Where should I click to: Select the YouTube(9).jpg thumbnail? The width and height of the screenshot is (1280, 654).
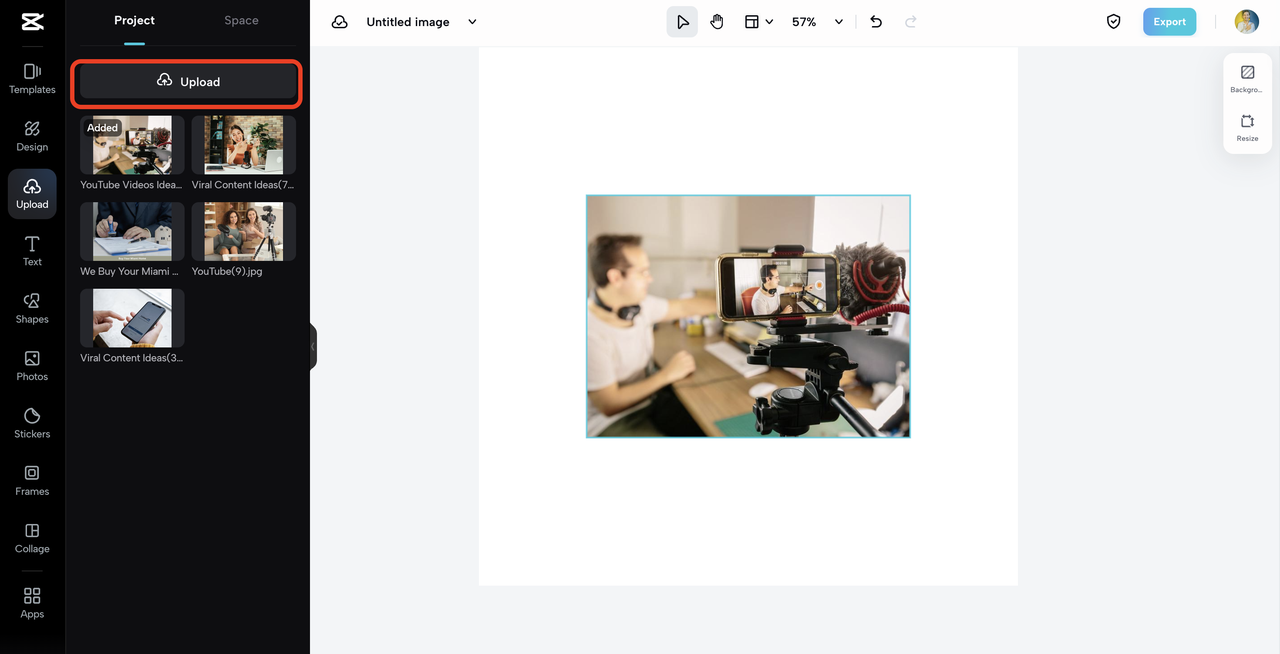[244, 232]
